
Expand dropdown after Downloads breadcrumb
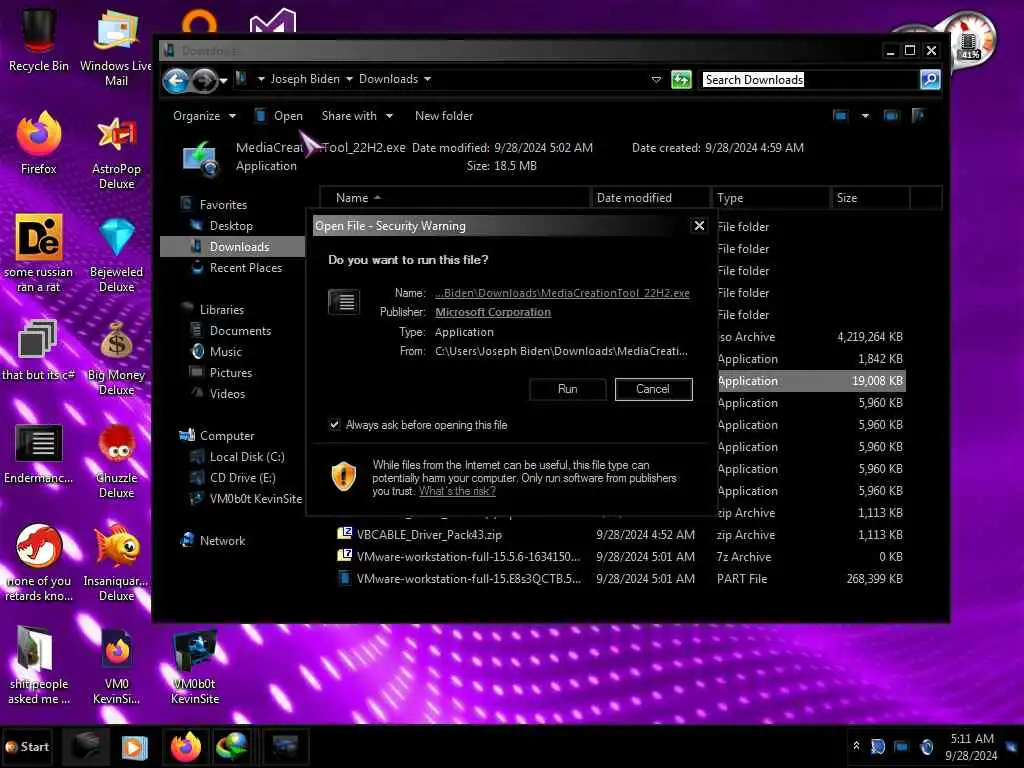coord(427,79)
